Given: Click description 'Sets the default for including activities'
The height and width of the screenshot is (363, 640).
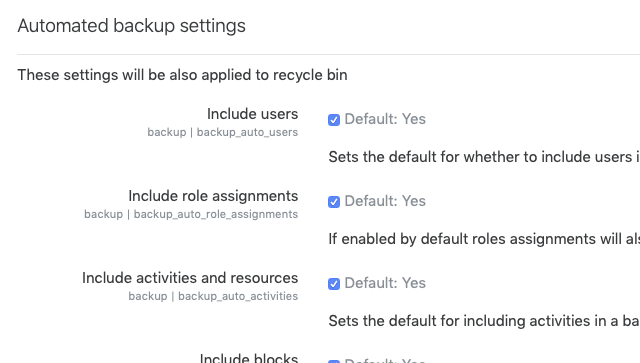Looking at the screenshot, I should click(x=484, y=321).
